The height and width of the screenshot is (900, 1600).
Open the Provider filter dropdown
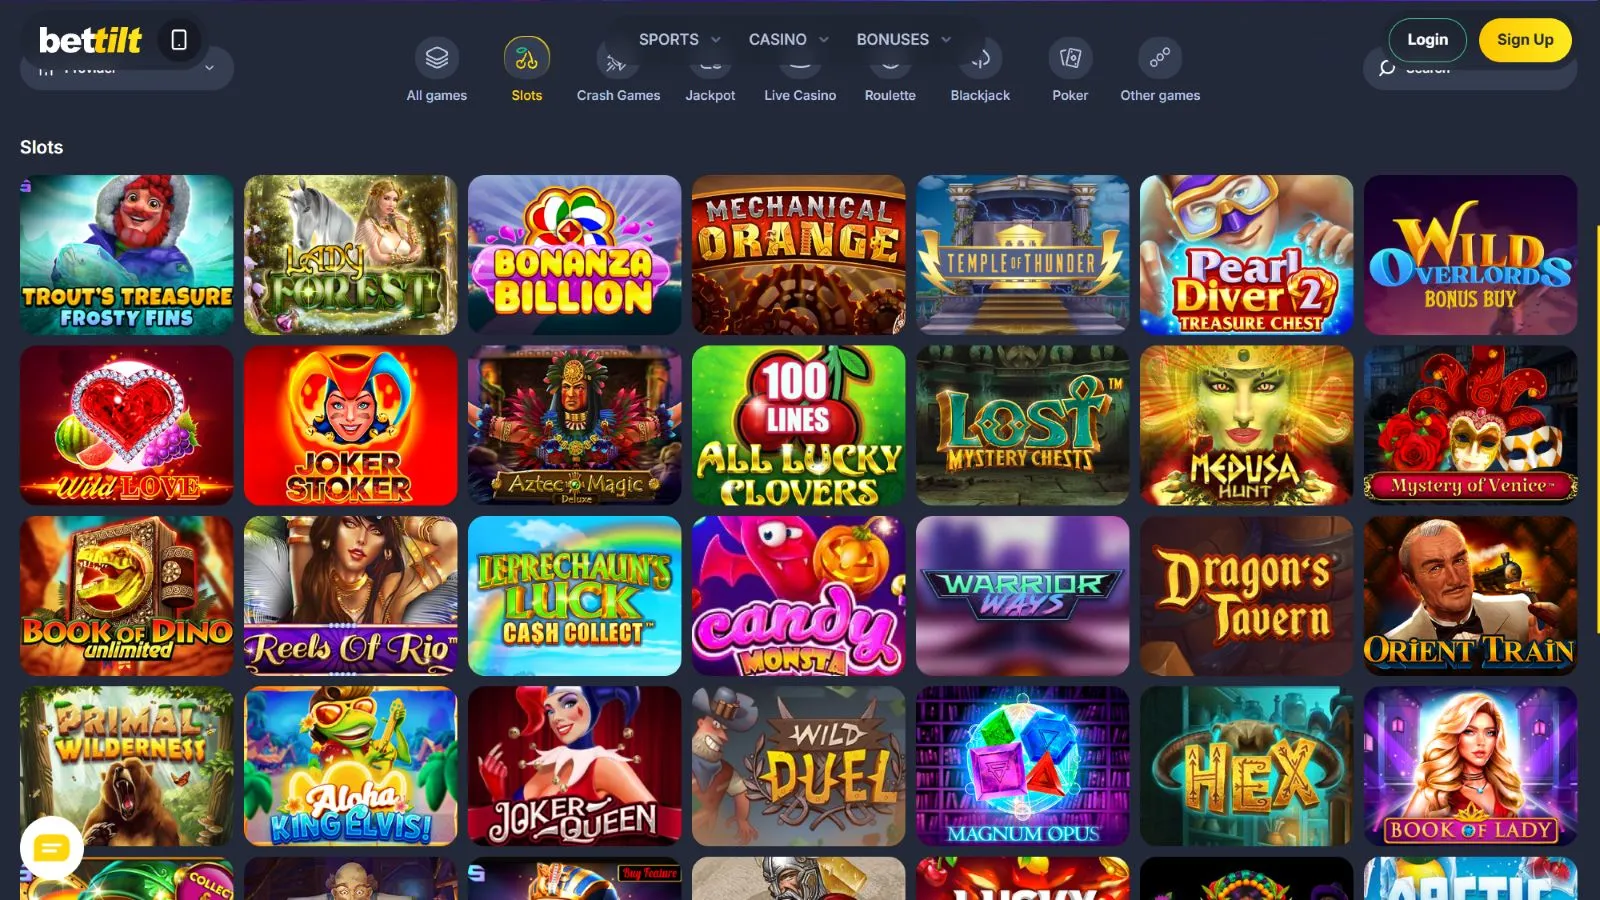[127, 68]
